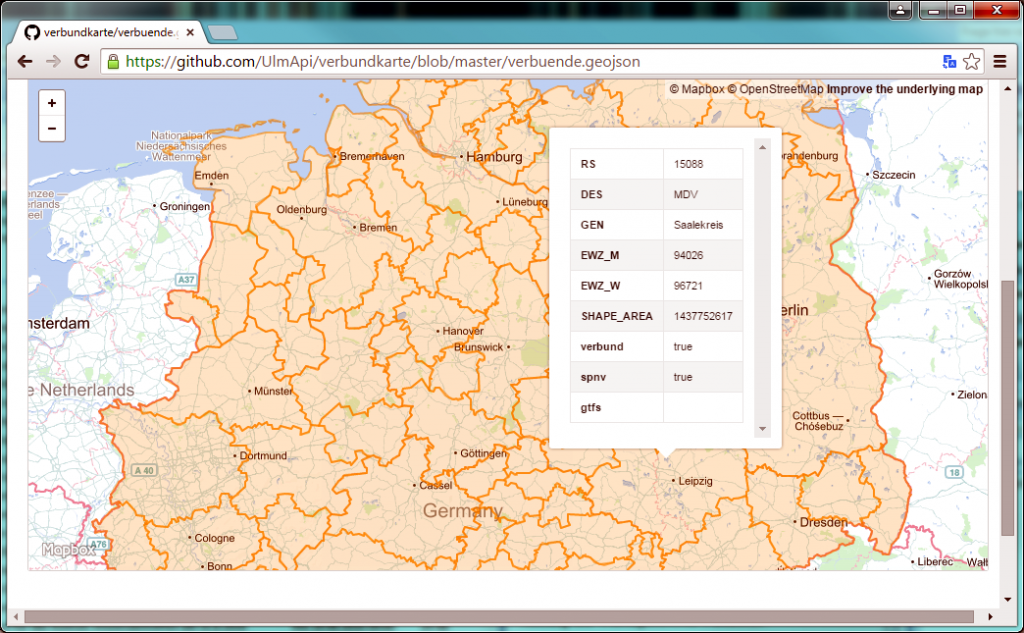Click the Mapbox logo on the map

(x=69, y=549)
